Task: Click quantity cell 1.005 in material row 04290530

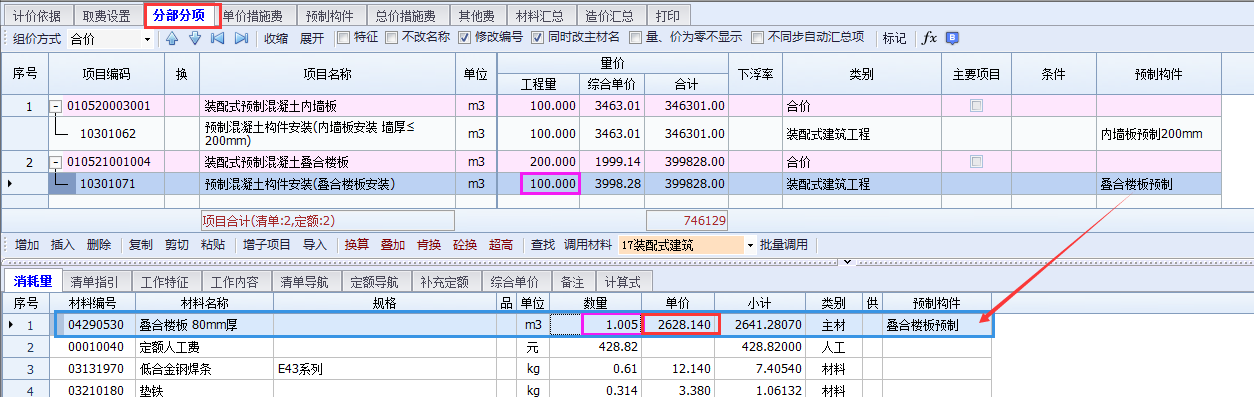Action: (612, 324)
